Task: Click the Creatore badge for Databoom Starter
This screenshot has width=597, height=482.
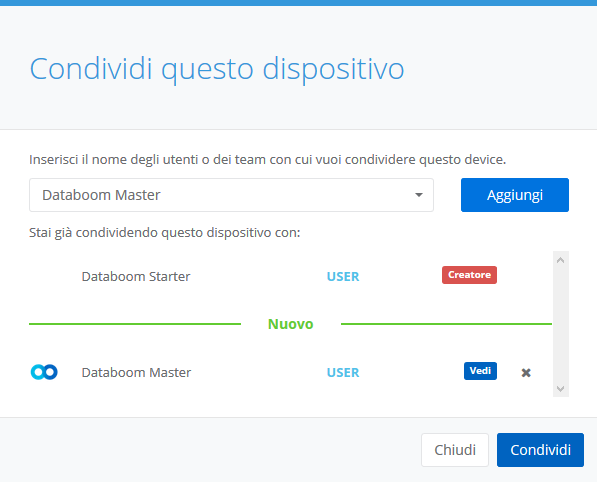Action: tap(469, 275)
